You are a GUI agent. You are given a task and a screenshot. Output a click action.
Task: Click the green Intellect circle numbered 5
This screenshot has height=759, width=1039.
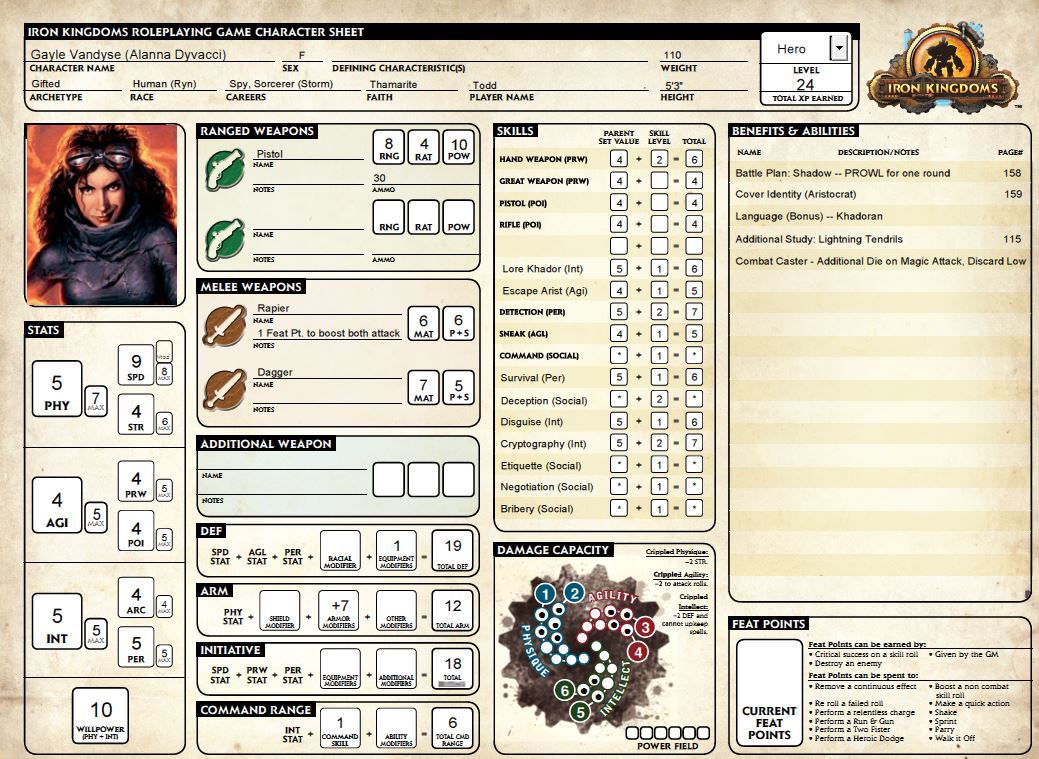point(580,712)
